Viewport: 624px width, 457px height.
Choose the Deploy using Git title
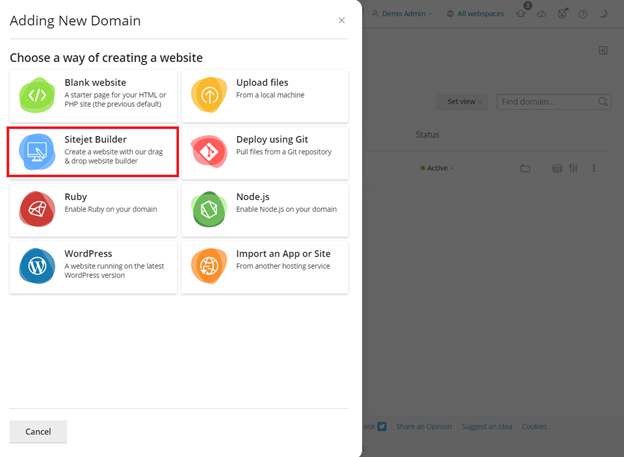coord(272,139)
